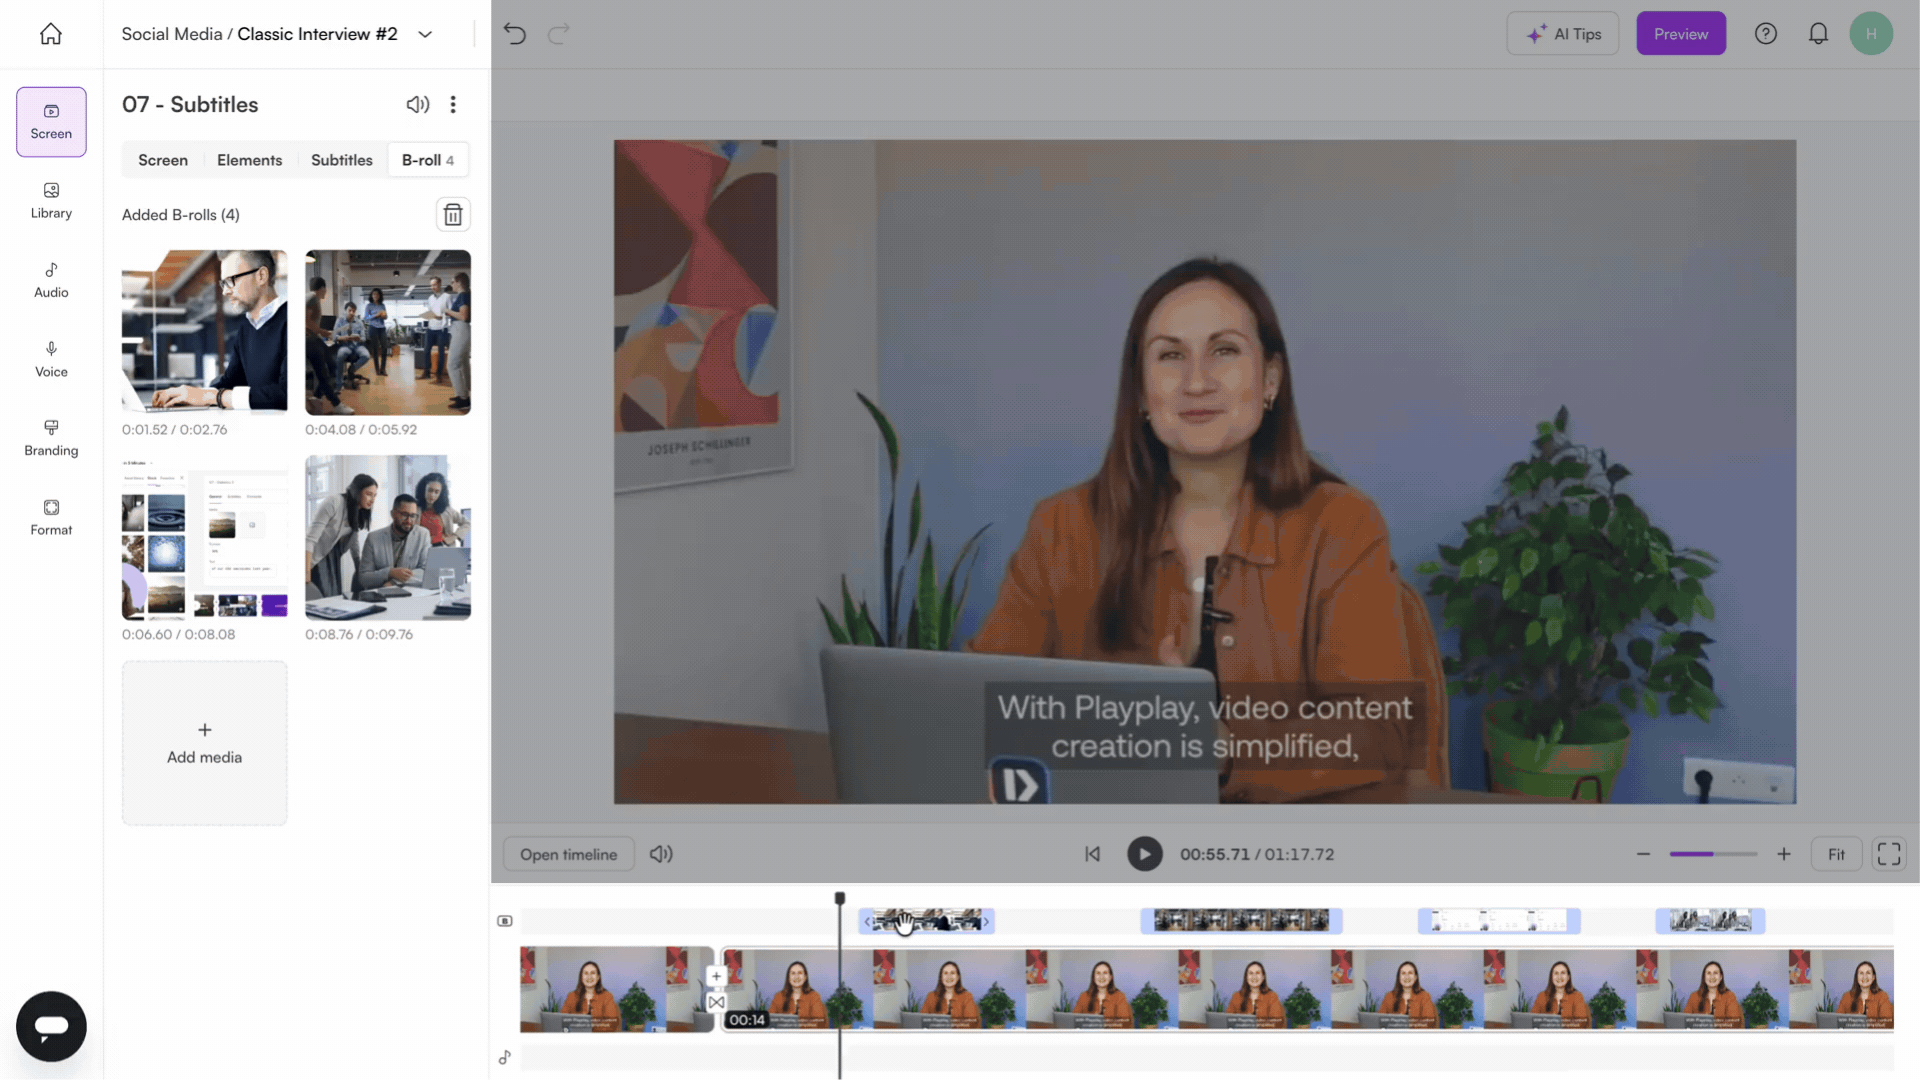This screenshot has width=1920, height=1080.
Task: Open the user avatar H menu
Action: (1871, 34)
